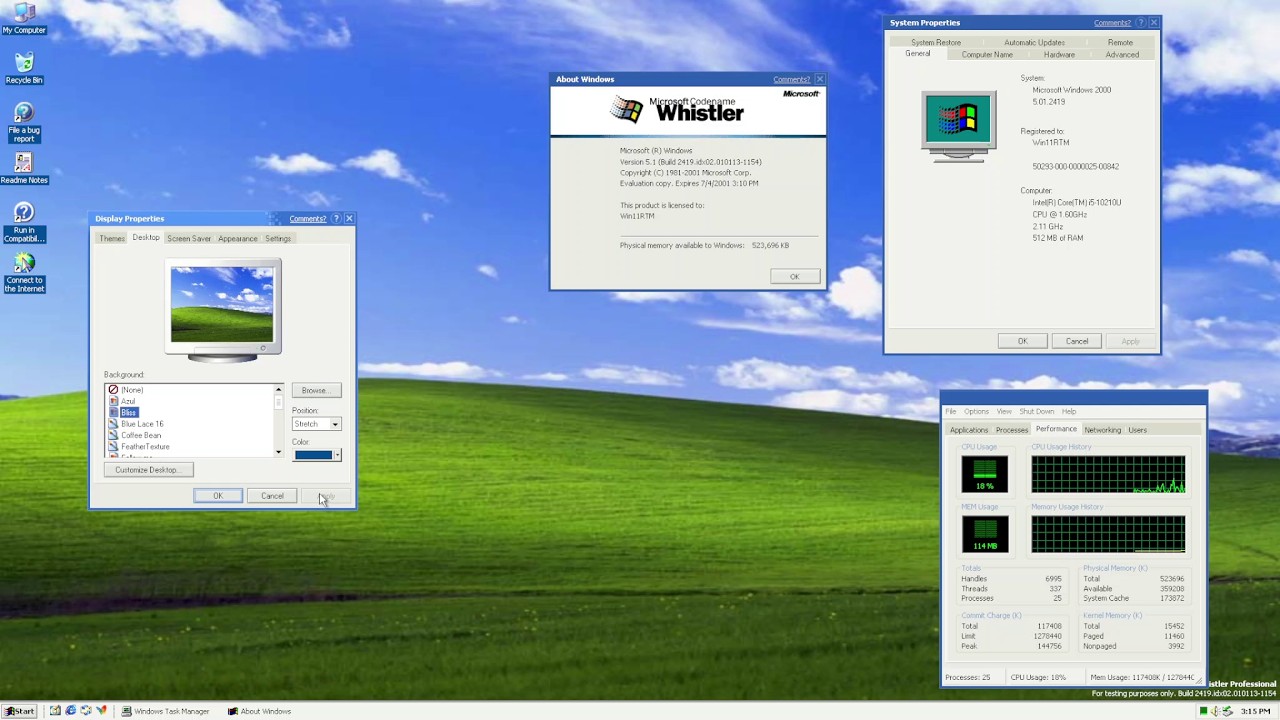Select the Readme Notes desktop icon
Screen dimensions: 1280x720
pos(24,168)
